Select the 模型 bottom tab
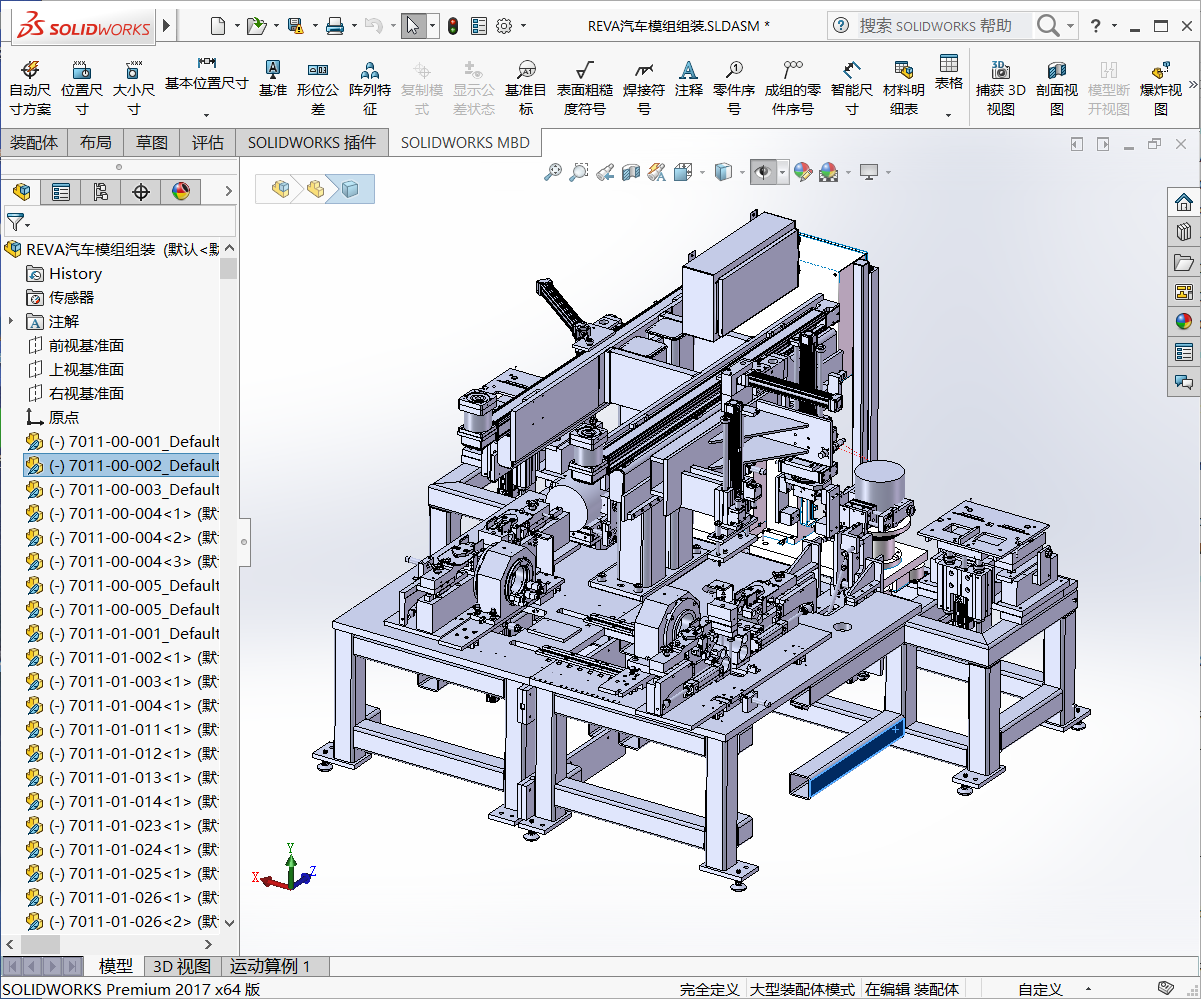This screenshot has width=1201, height=999. [x=116, y=966]
